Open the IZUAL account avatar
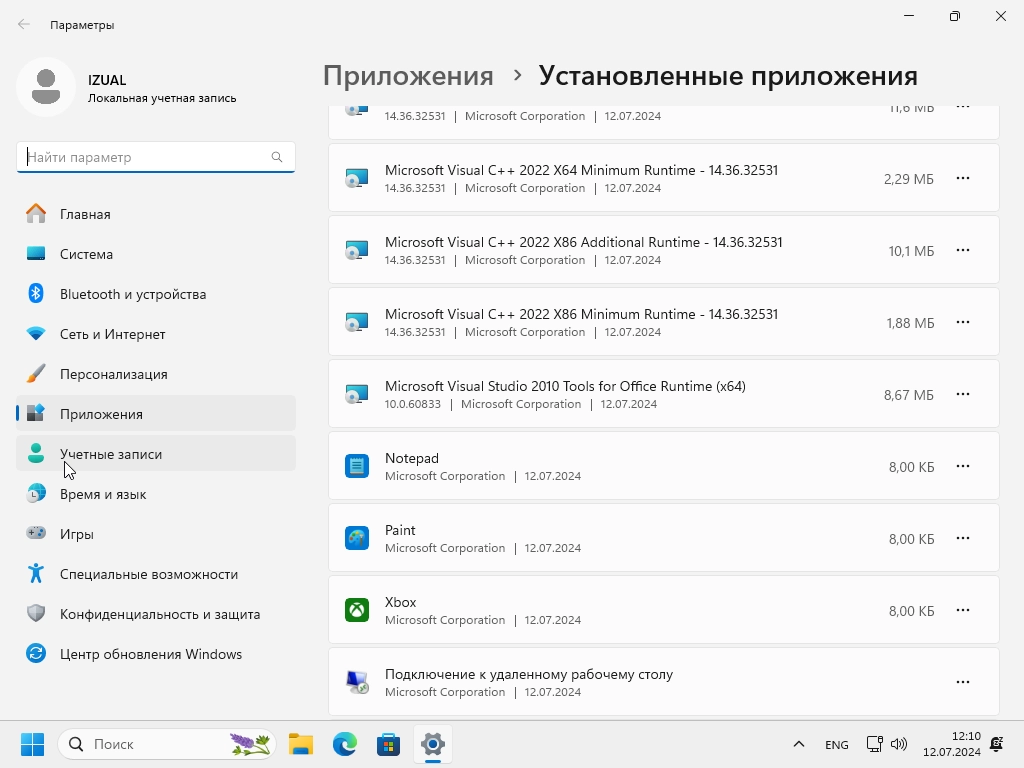This screenshot has height=768, width=1024. [46, 87]
